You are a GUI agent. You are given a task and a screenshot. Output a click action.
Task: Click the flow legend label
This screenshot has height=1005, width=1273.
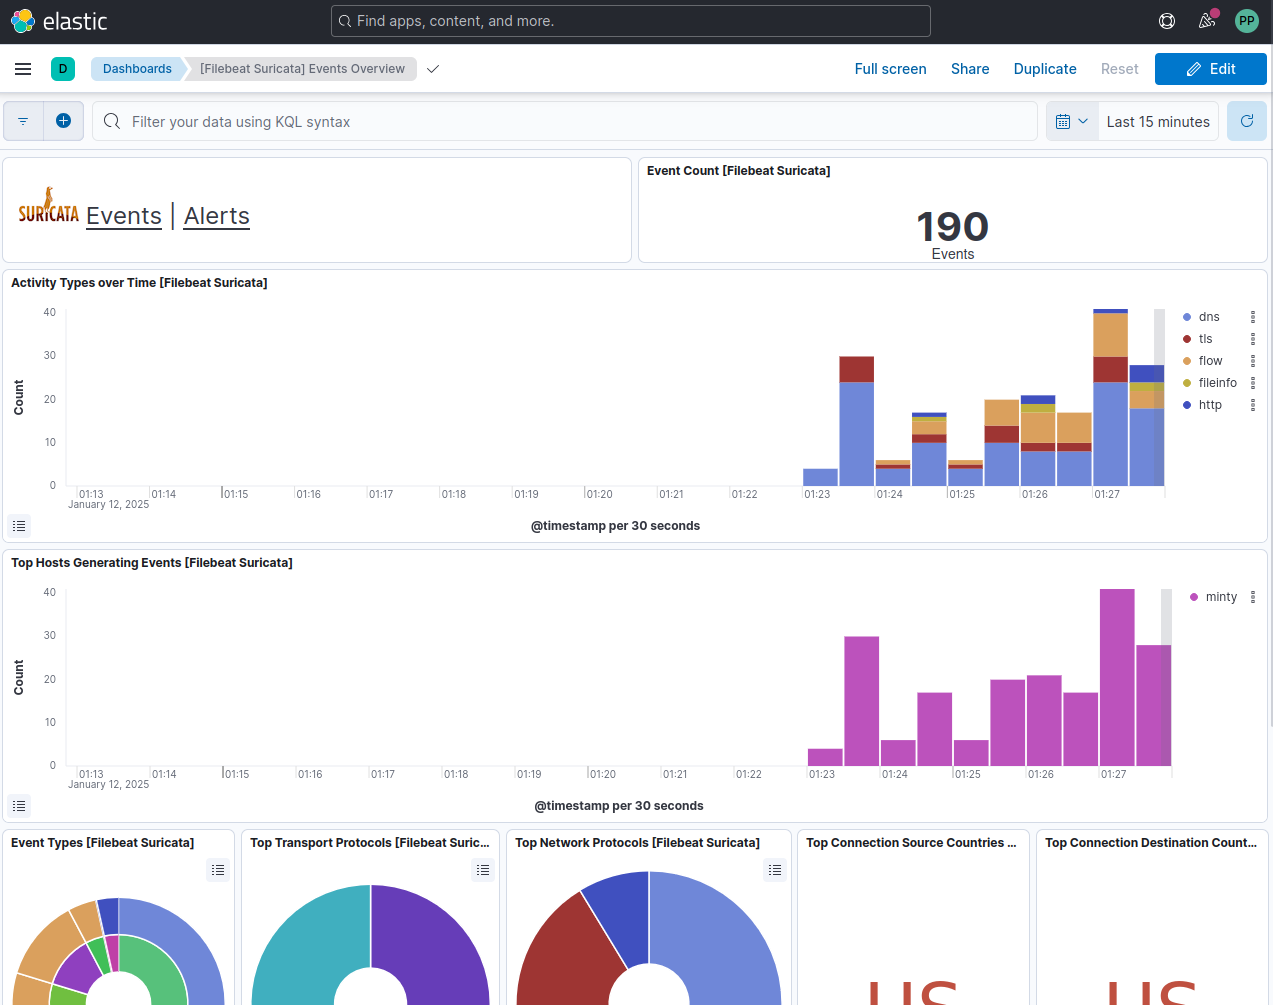[1210, 361]
